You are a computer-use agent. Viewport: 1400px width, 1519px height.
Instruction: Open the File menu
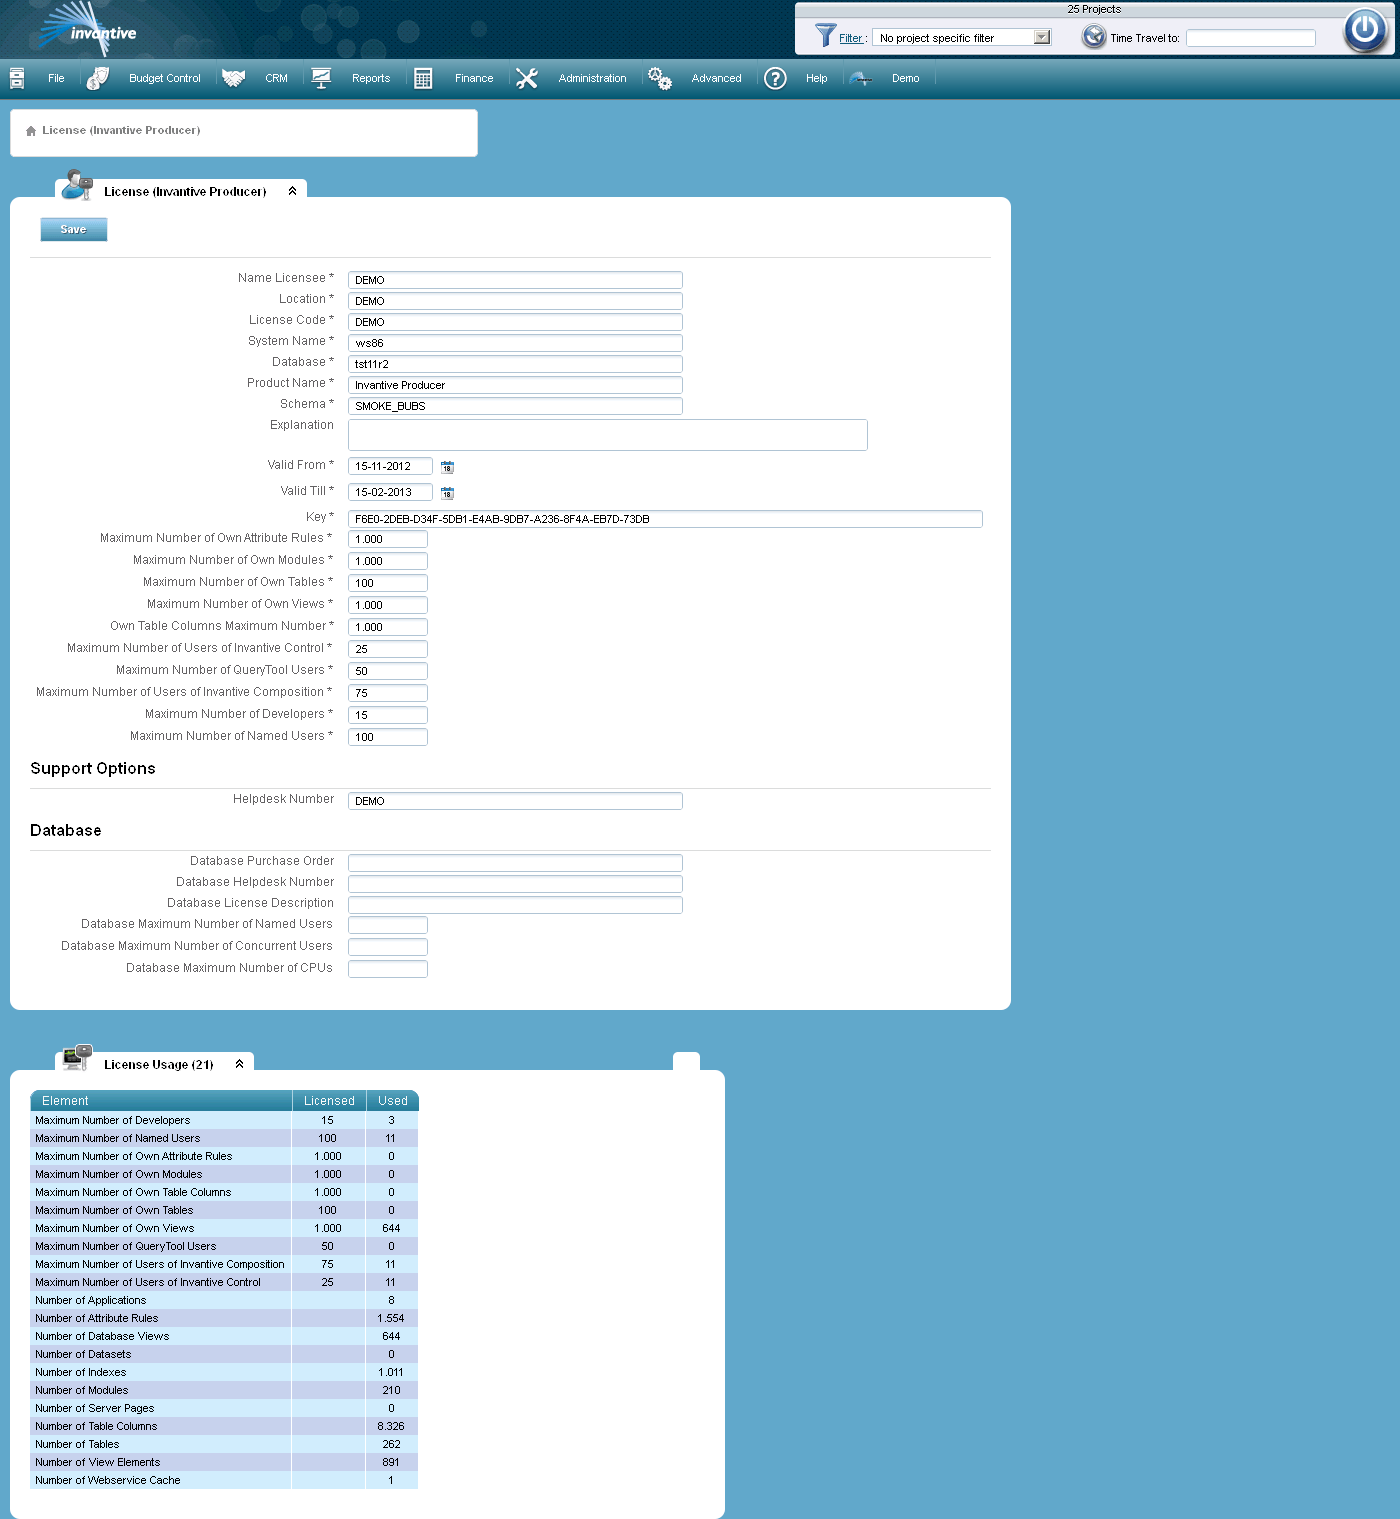(x=55, y=78)
